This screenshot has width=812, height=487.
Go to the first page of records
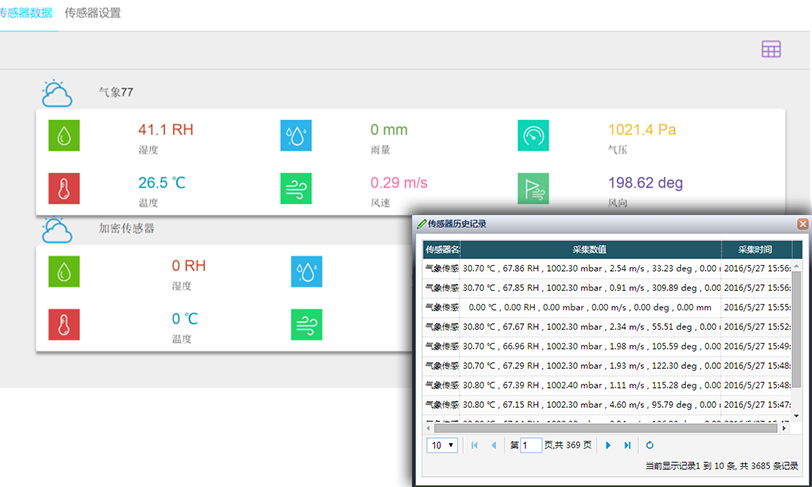click(x=474, y=445)
